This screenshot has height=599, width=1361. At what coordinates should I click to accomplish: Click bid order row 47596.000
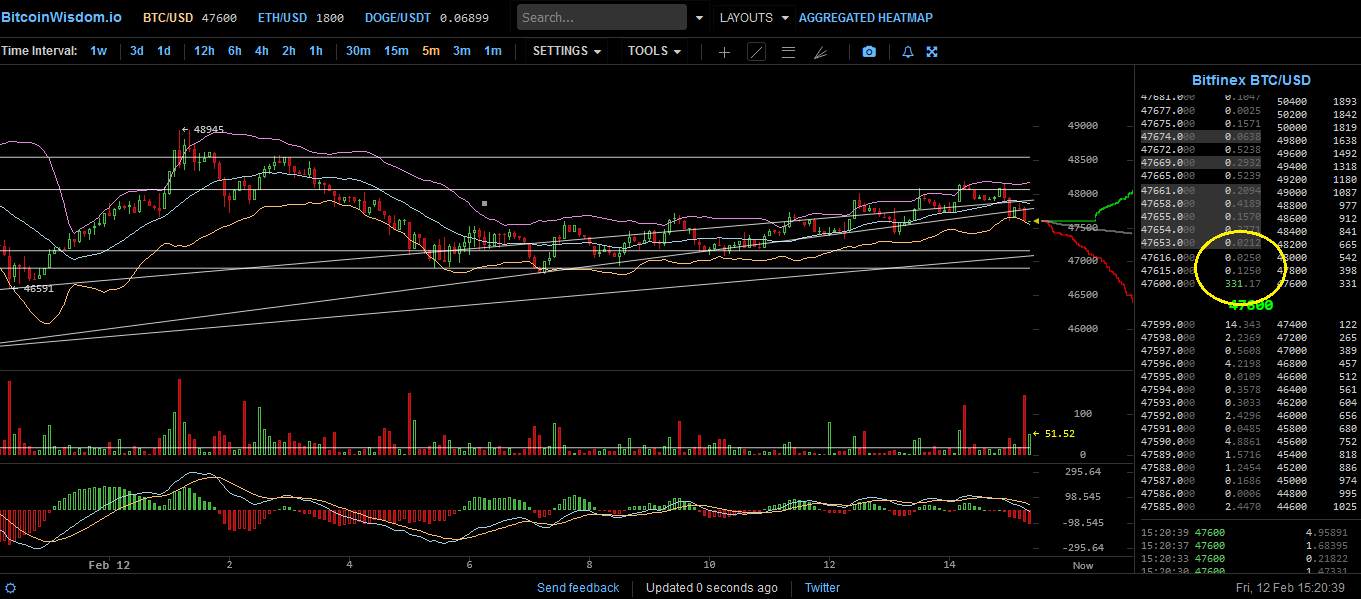1200,364
